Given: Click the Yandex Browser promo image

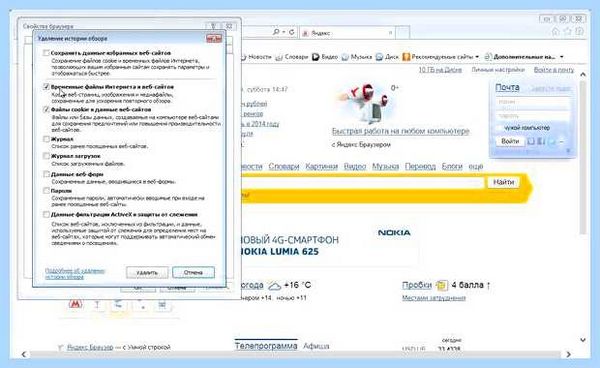Looking at the screenshot, I should pyautogui.click(x=364, y=103).
